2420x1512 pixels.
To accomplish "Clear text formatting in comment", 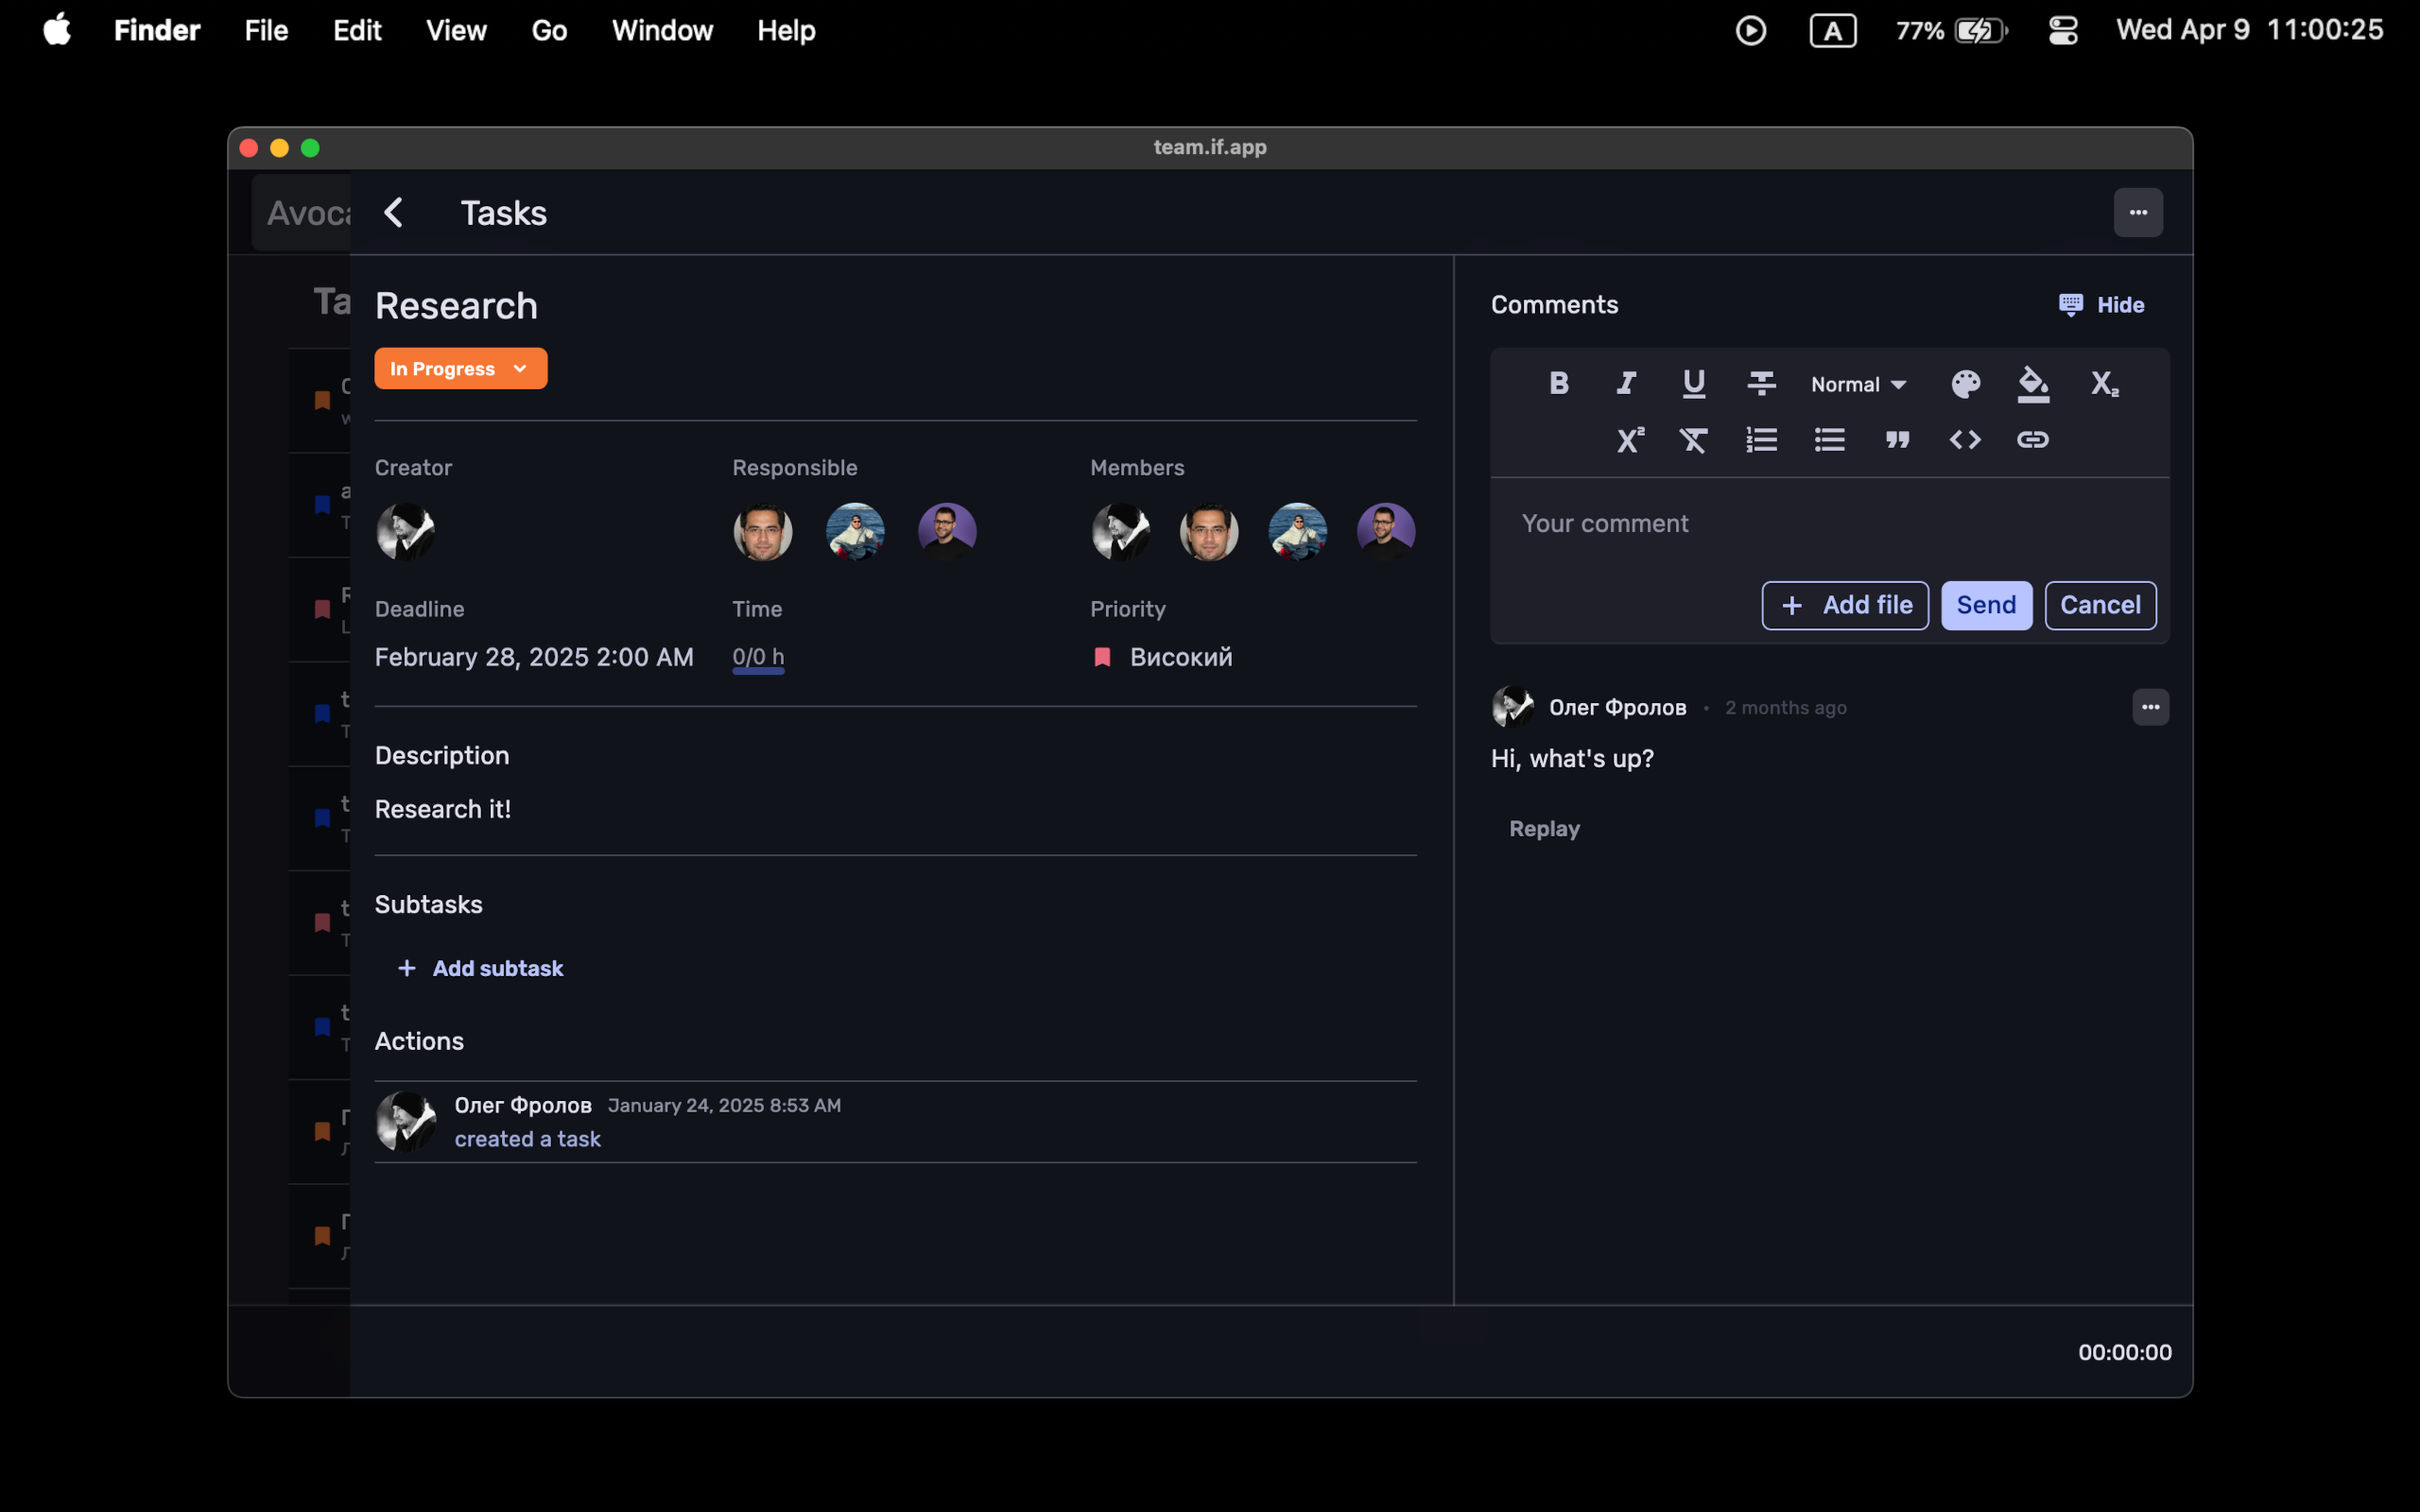I will 1693,439.
